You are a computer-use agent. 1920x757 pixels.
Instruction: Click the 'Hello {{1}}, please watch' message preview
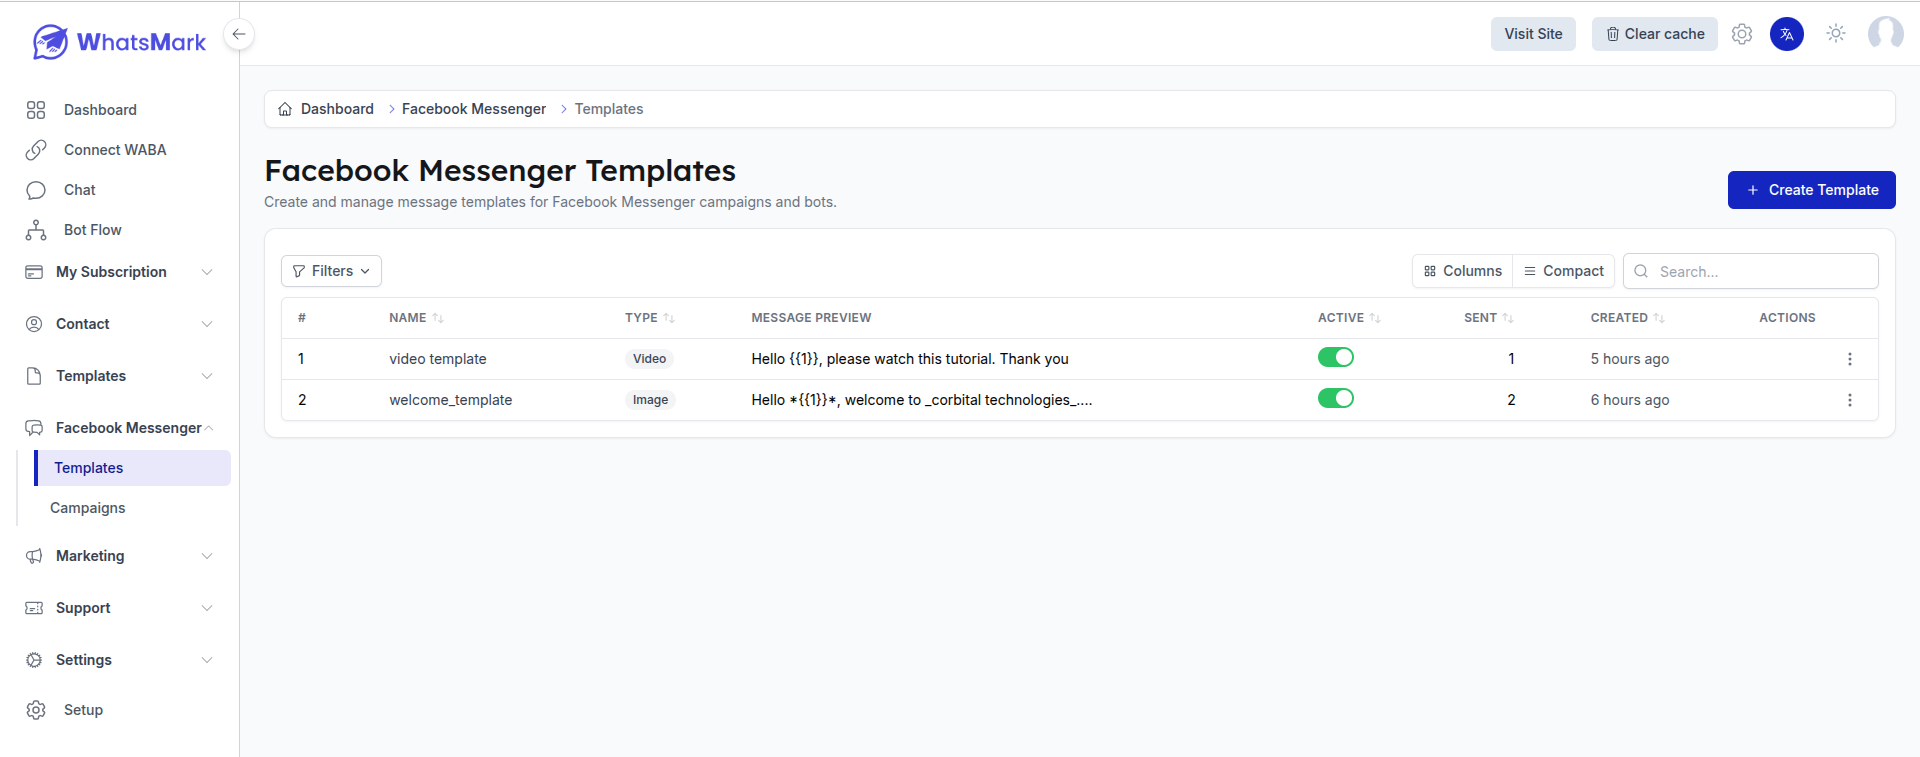[x=910, y=359]
